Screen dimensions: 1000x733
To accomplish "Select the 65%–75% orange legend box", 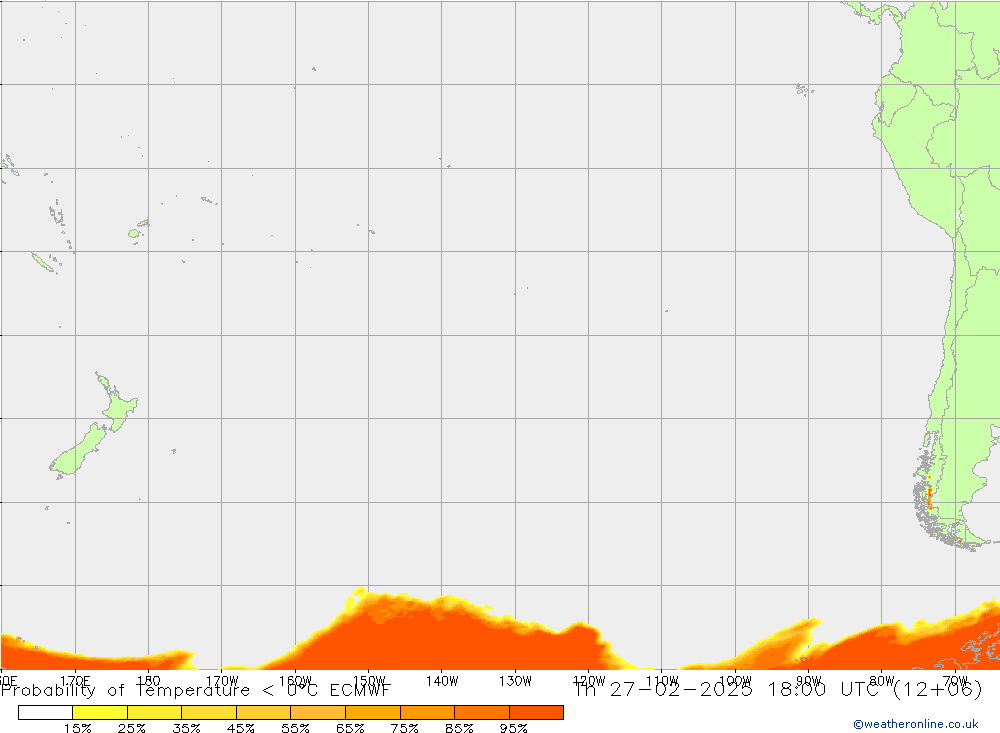I will point(373,712).
